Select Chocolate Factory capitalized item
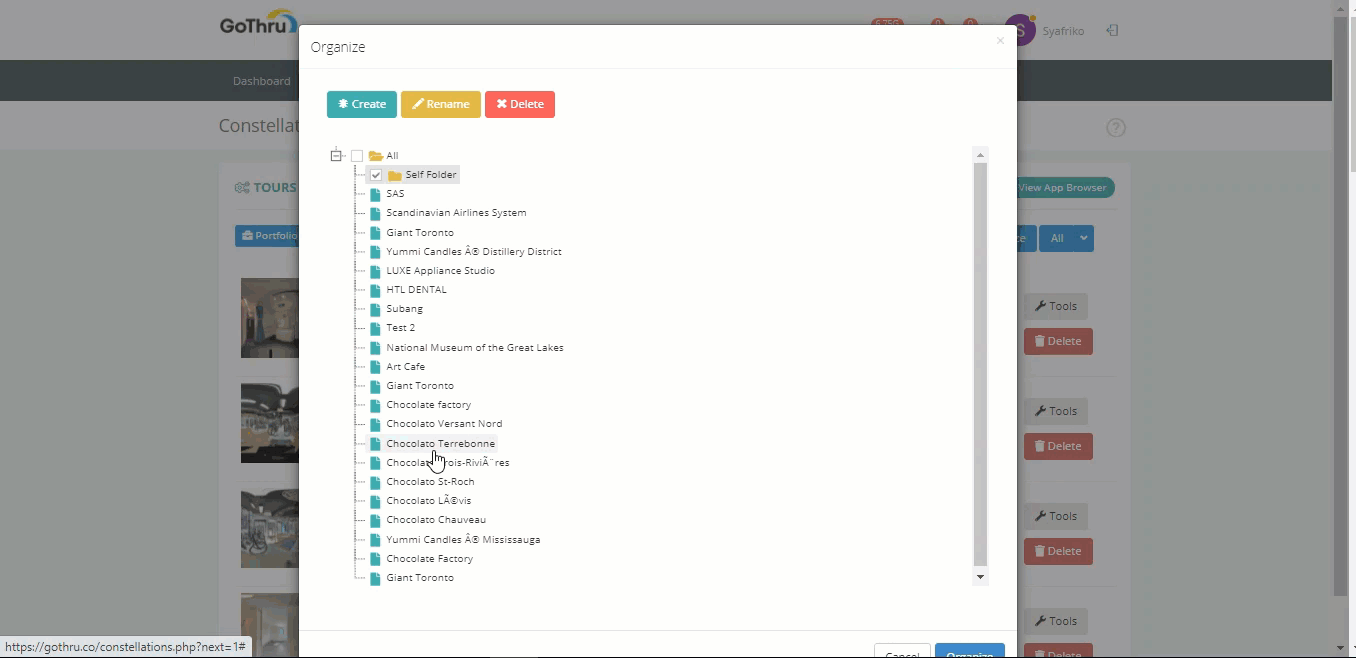1356x658 pixels. [429, 559]
